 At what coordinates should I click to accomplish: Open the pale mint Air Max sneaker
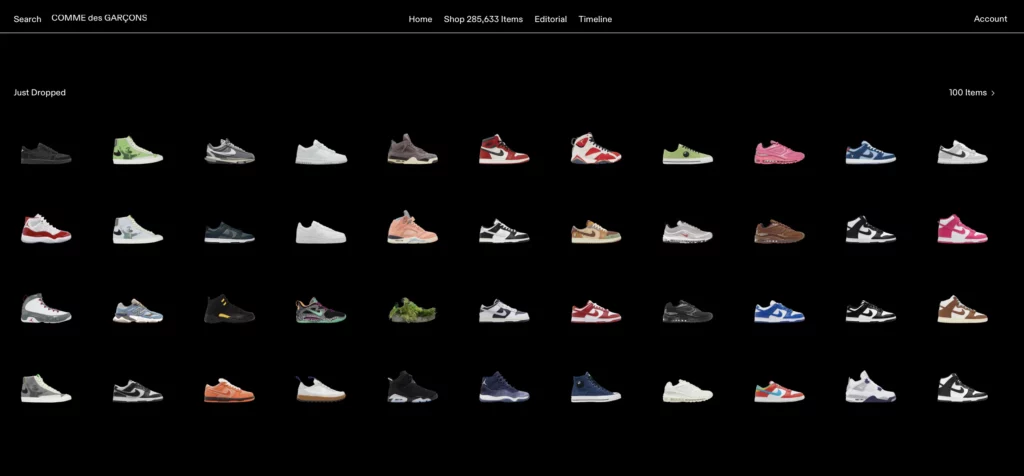pos(688,390)
